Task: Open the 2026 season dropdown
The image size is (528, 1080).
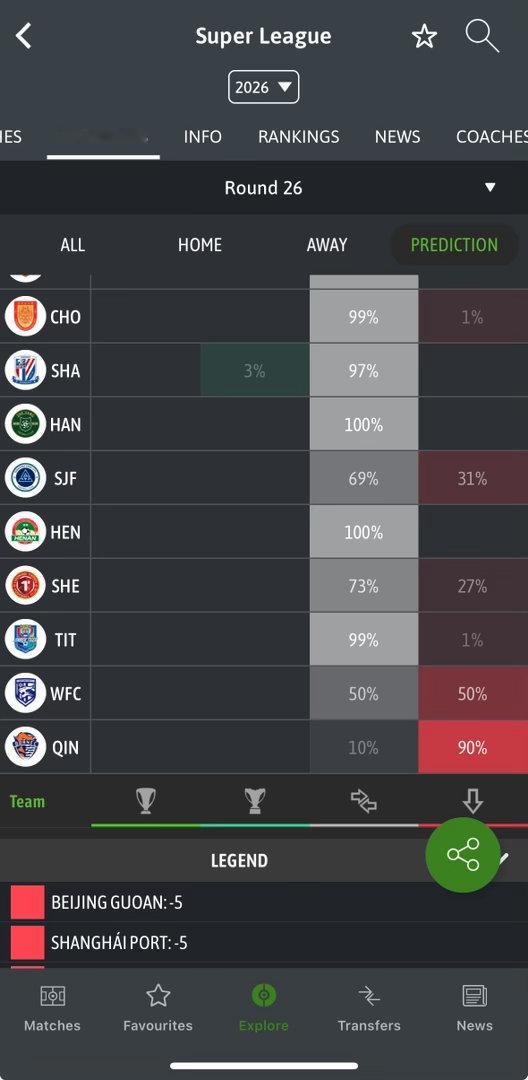Action: tap(264, 87)
